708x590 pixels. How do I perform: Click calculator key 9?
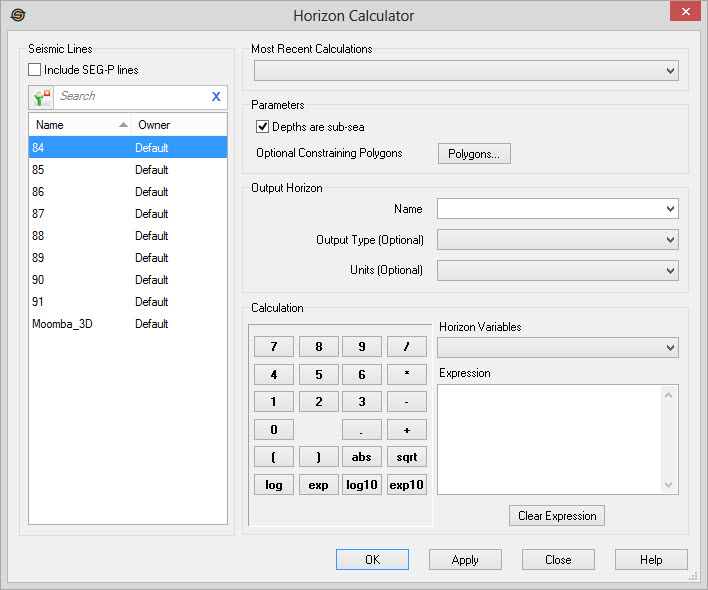pyautogui.click(x=362, y=346)
